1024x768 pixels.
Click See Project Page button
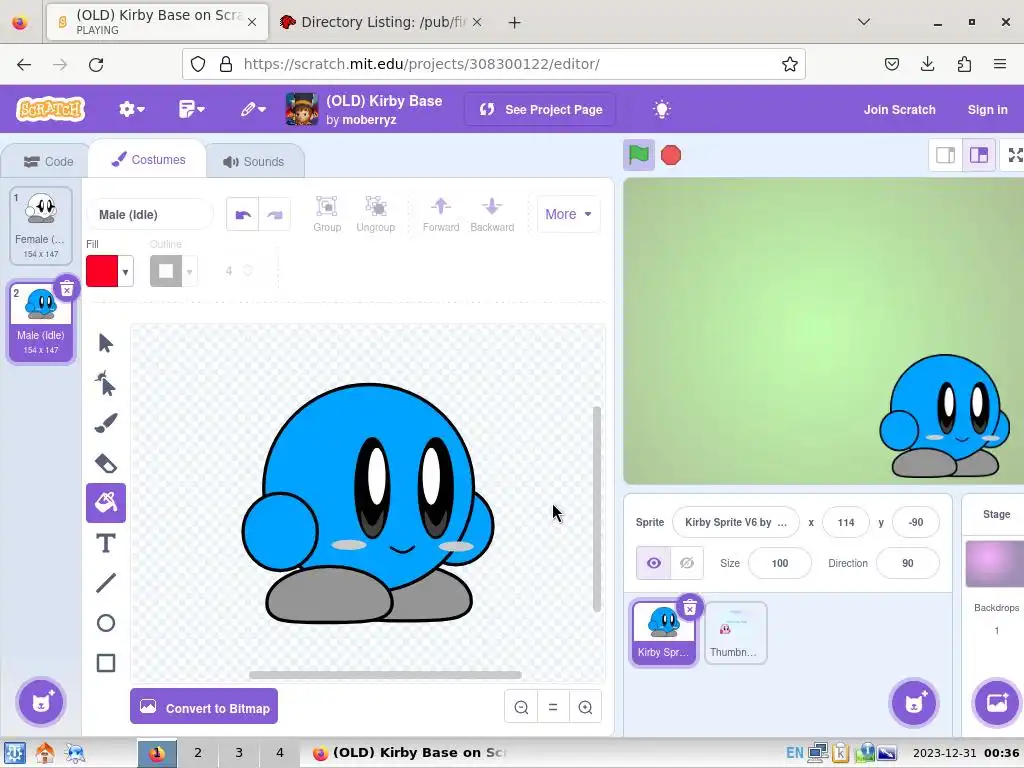pyautogui.click(x=540, y=110)
